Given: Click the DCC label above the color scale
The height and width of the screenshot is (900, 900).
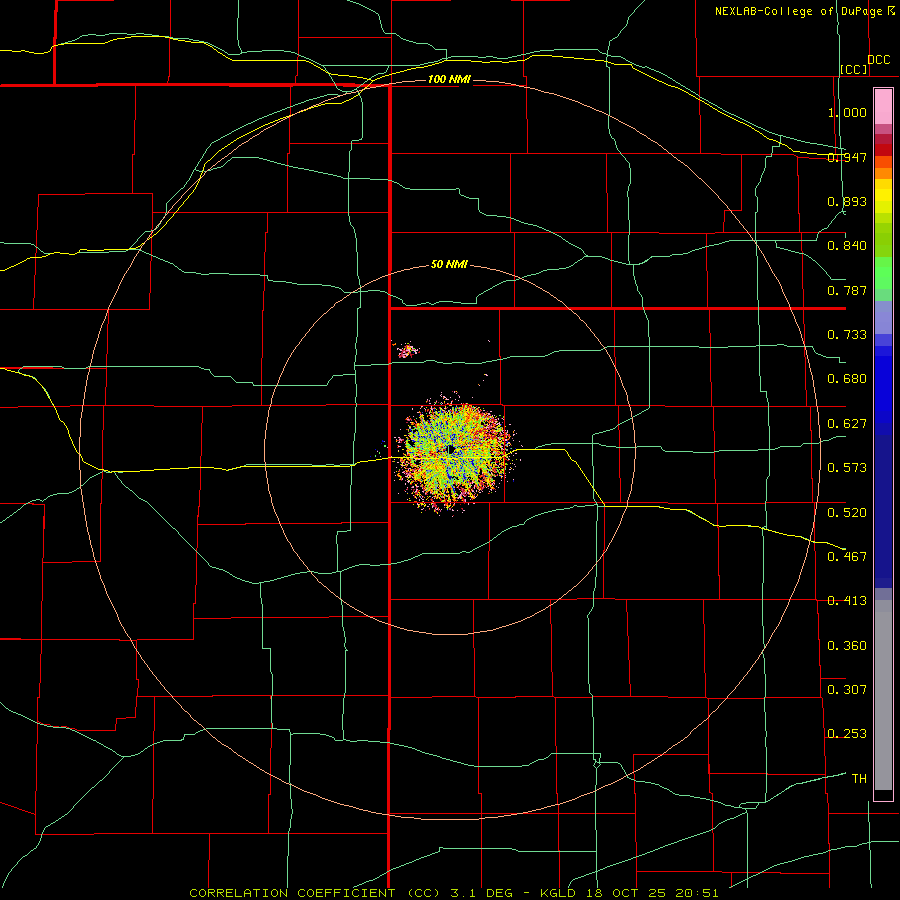Looking at the screenshot, I should (878, 60).
